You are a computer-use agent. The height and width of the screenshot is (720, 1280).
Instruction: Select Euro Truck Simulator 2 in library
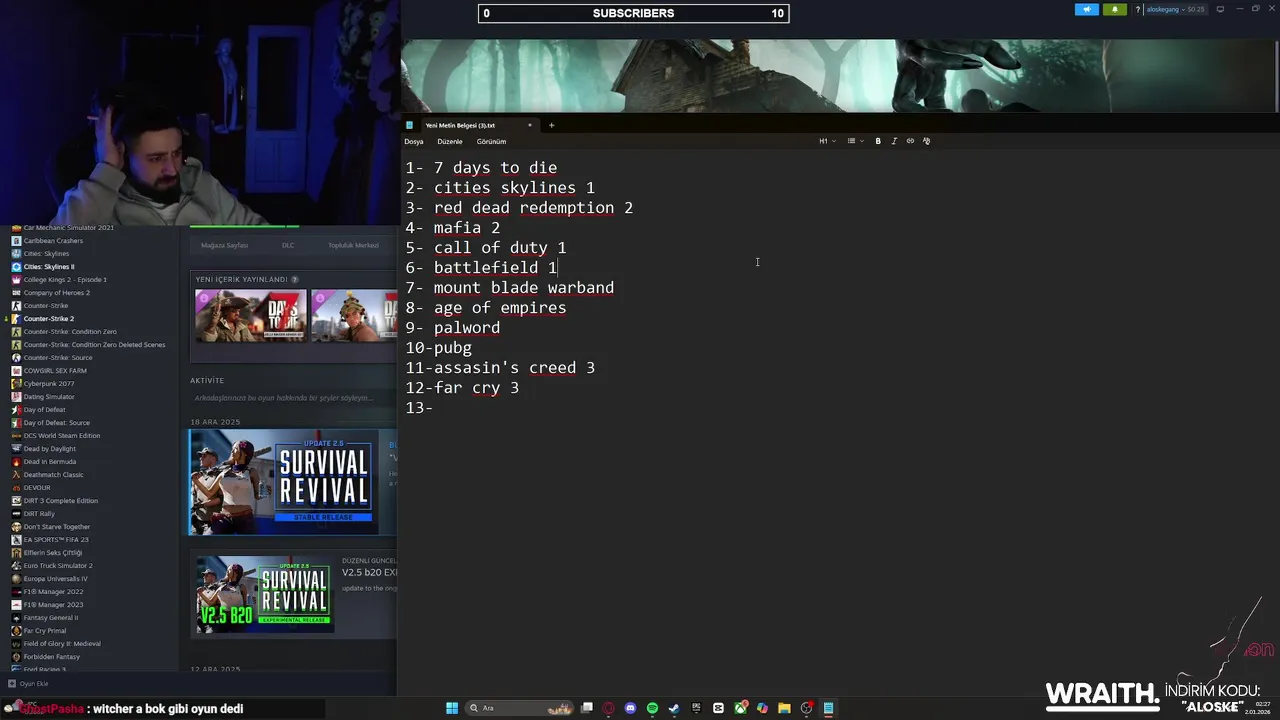[x=58, y=566]
